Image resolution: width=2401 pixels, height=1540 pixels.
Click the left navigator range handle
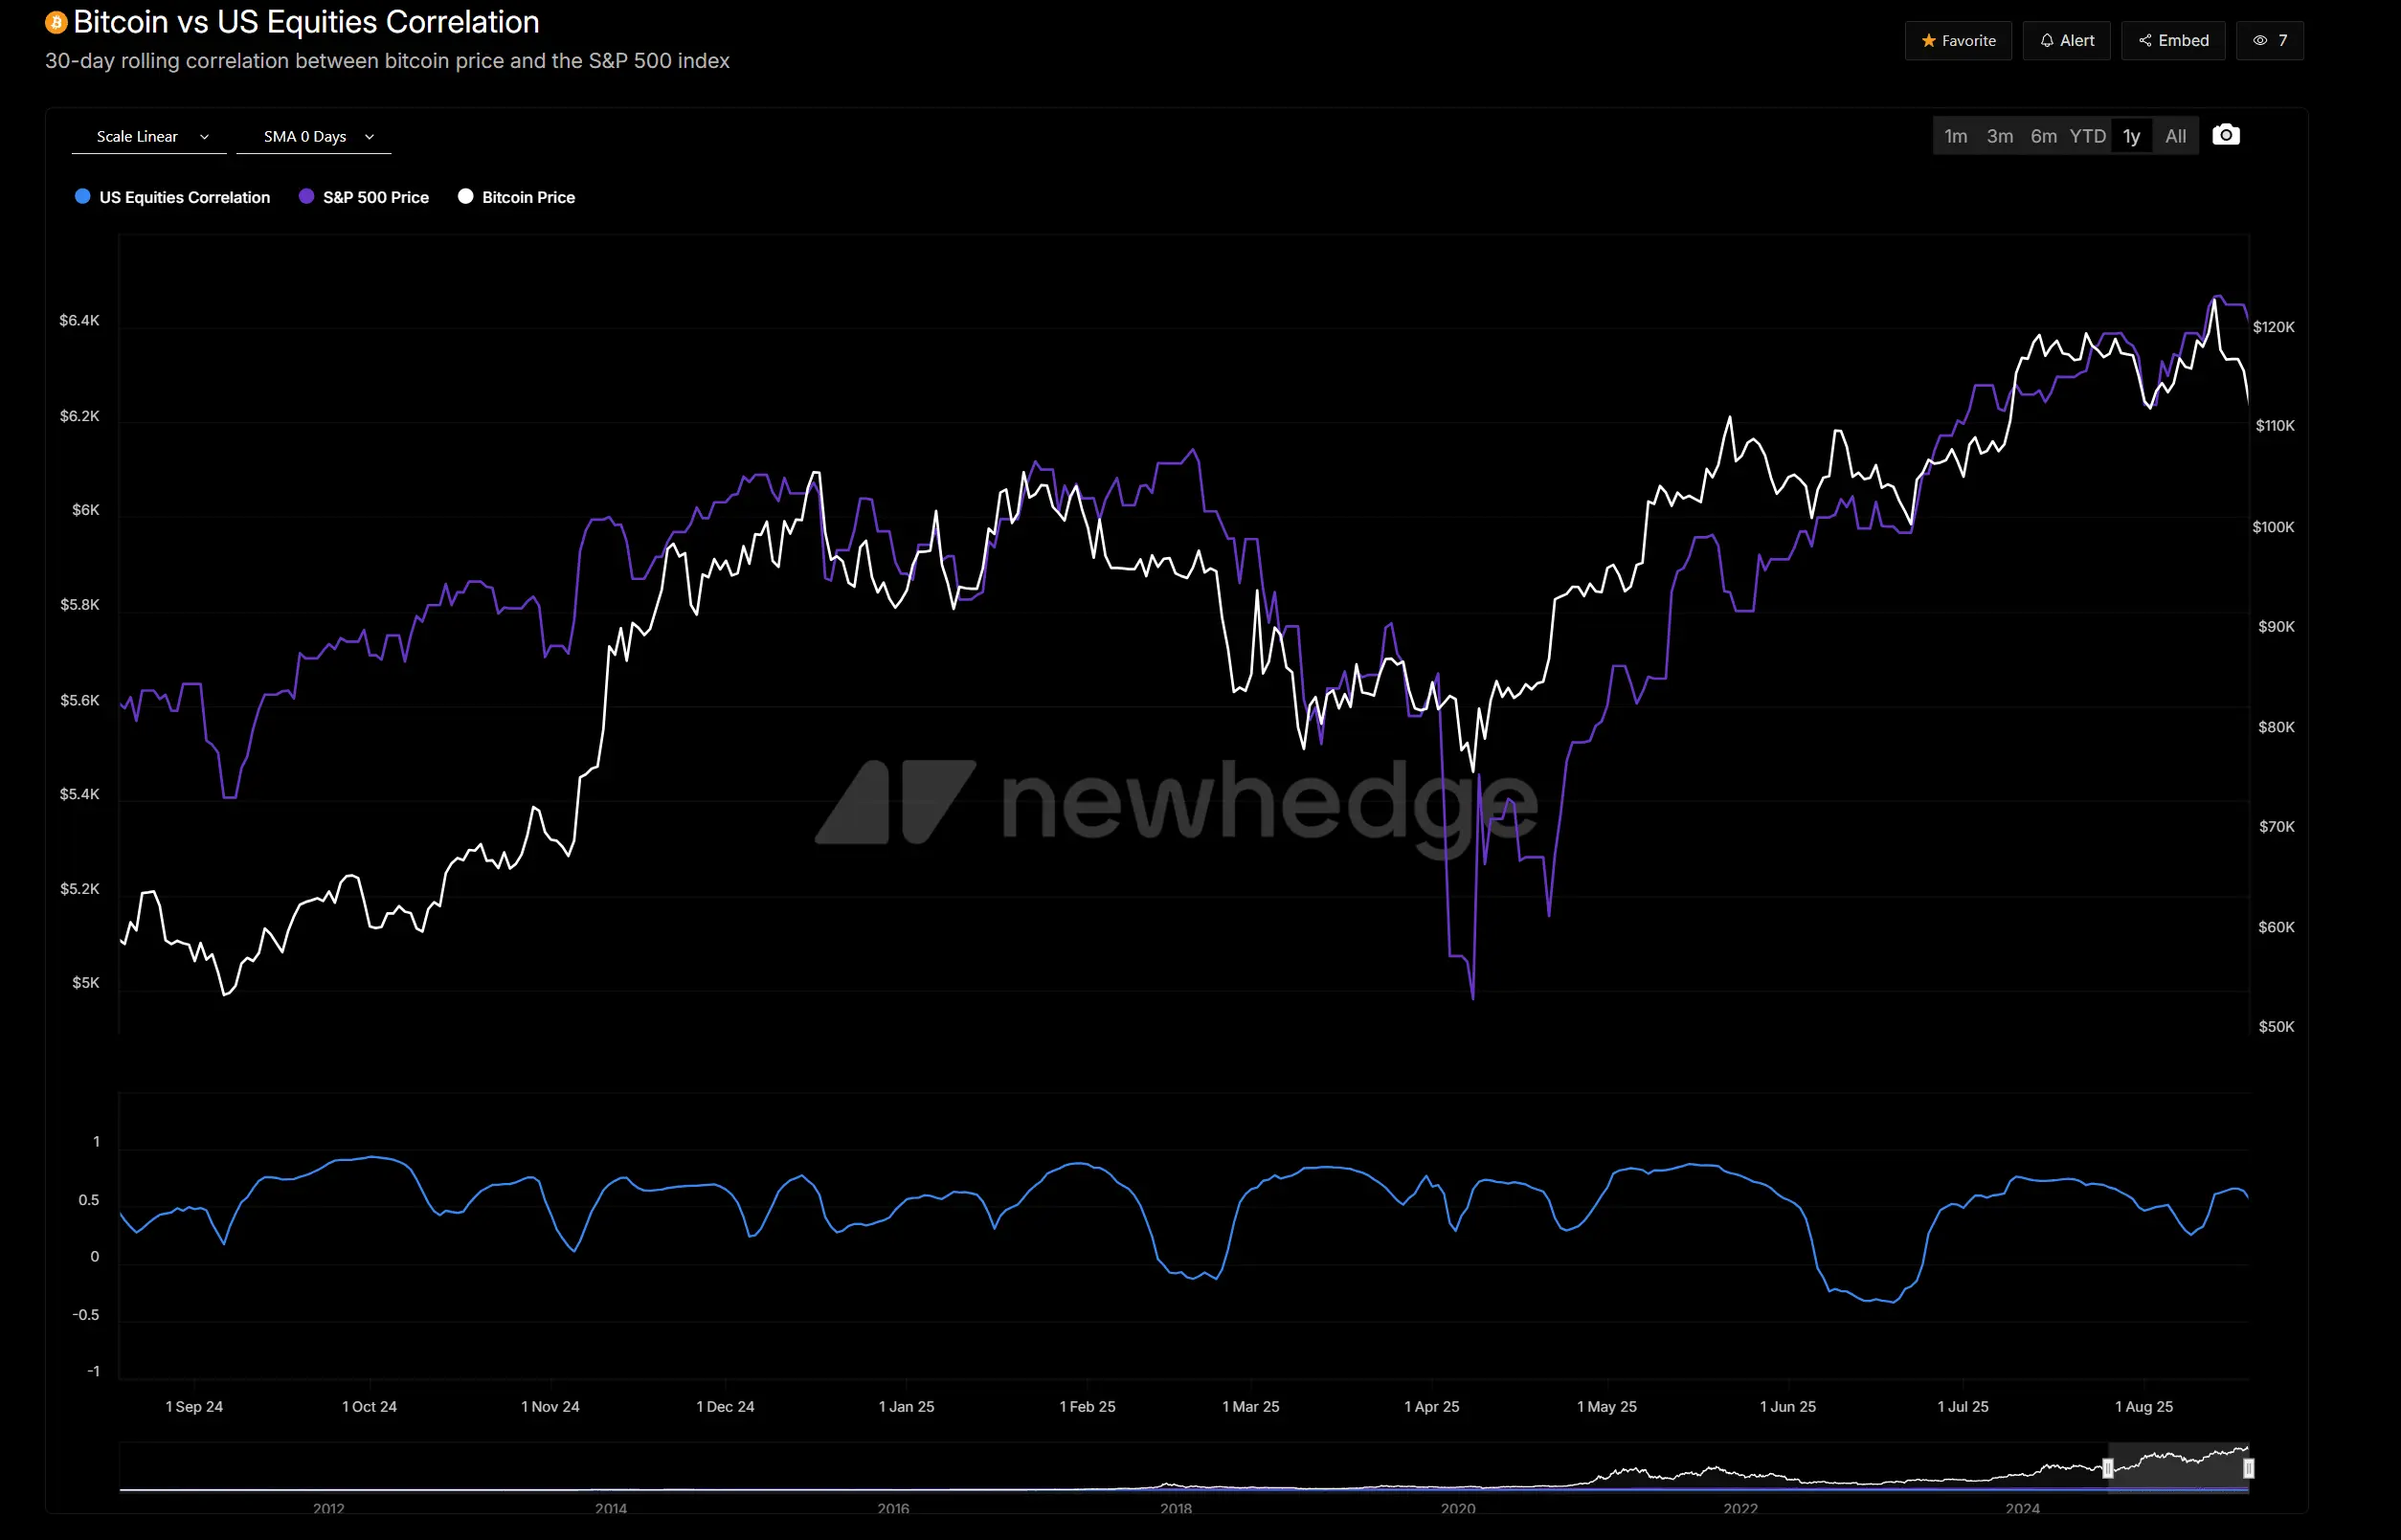(2107, 1468)
